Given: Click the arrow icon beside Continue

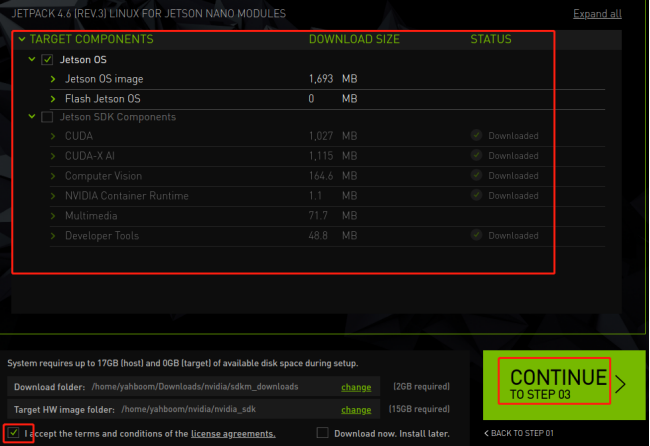Looking at the screenshot, I should [x=620, y=384].
